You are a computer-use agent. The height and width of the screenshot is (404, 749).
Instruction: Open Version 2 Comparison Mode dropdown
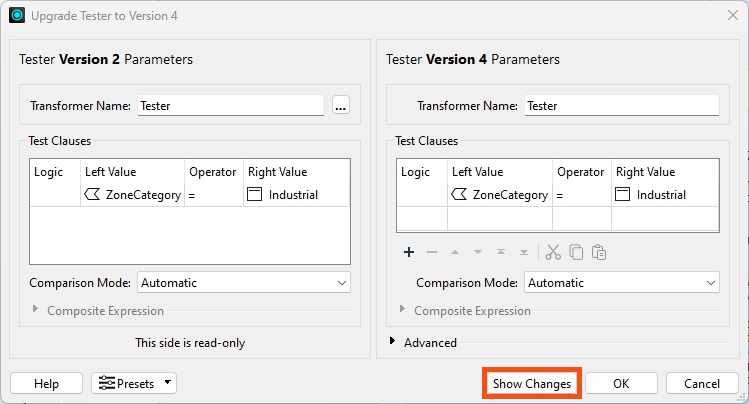pyautogui.click(x=243, y=283)
